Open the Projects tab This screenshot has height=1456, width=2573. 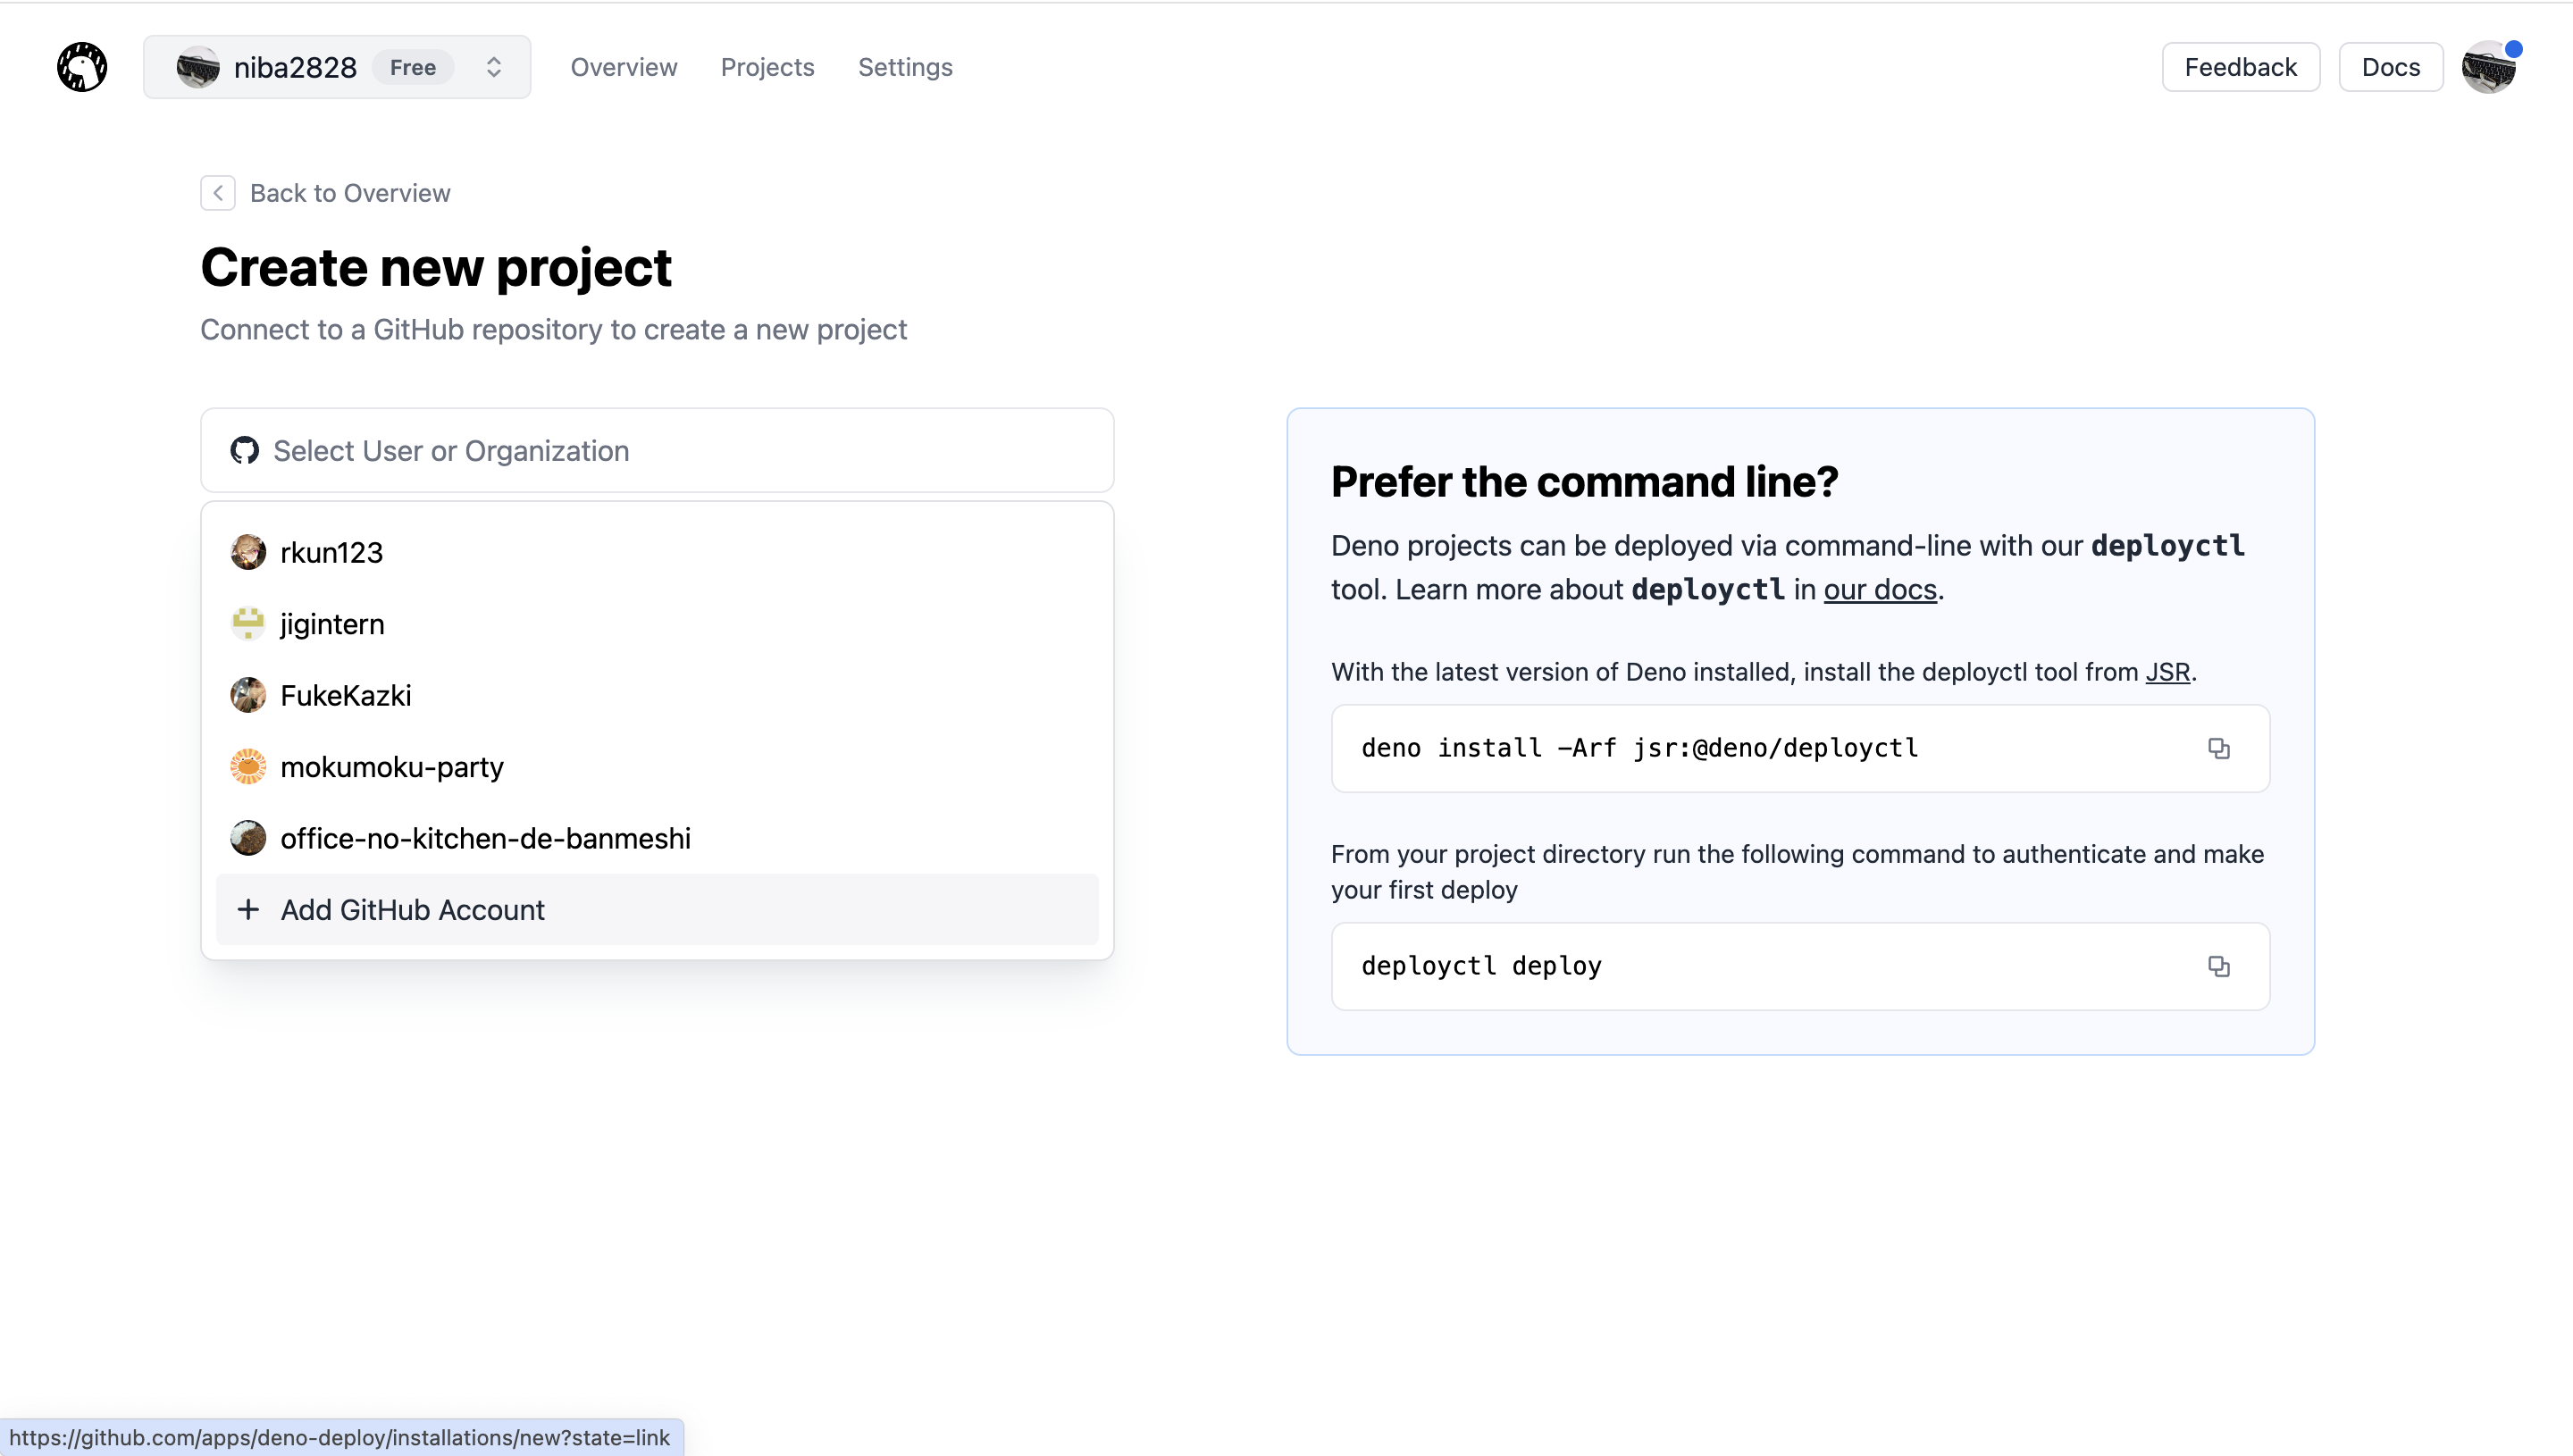click(x=767, y=67)
